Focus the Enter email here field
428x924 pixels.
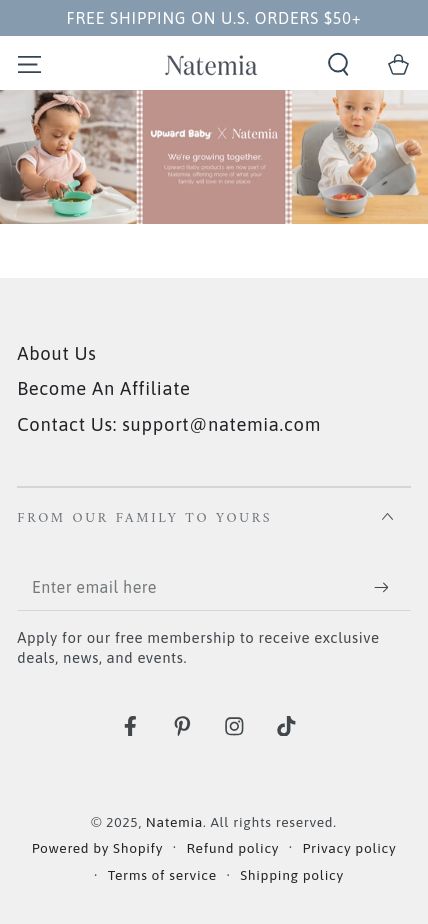point(195,587)
